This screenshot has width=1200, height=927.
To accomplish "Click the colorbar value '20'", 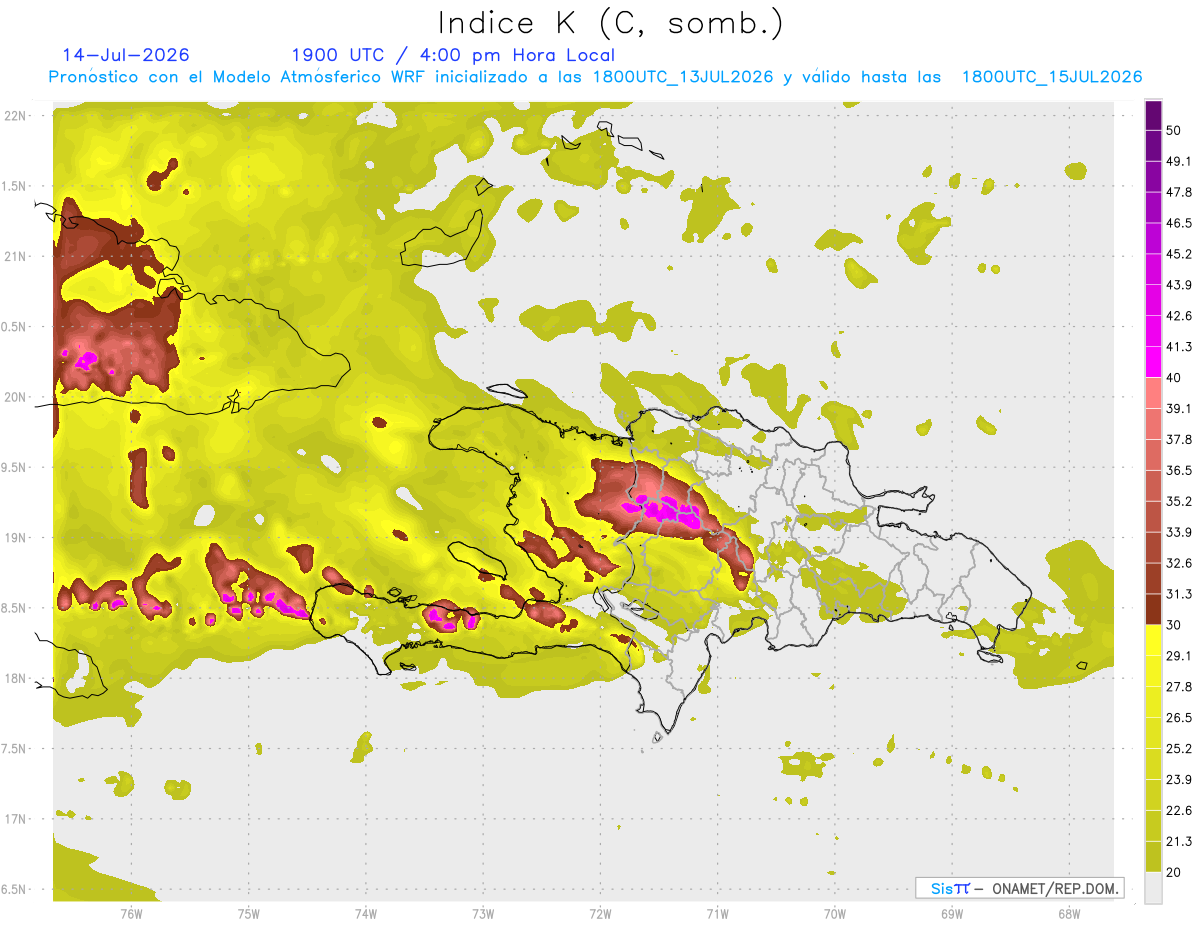I will pos(1175,872).
